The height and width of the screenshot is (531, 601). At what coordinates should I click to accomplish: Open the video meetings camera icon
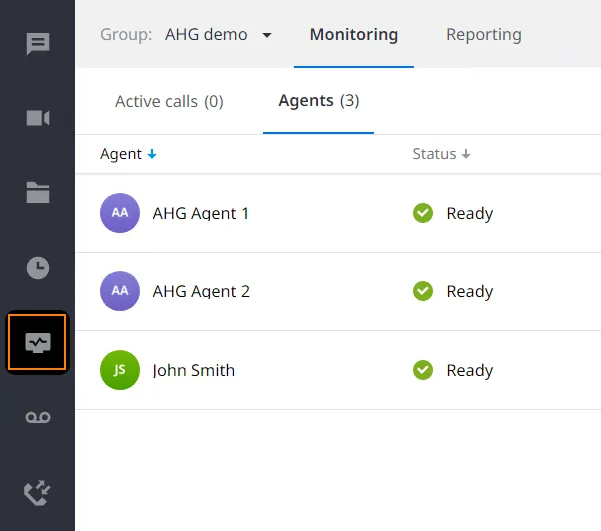[38, 118]
